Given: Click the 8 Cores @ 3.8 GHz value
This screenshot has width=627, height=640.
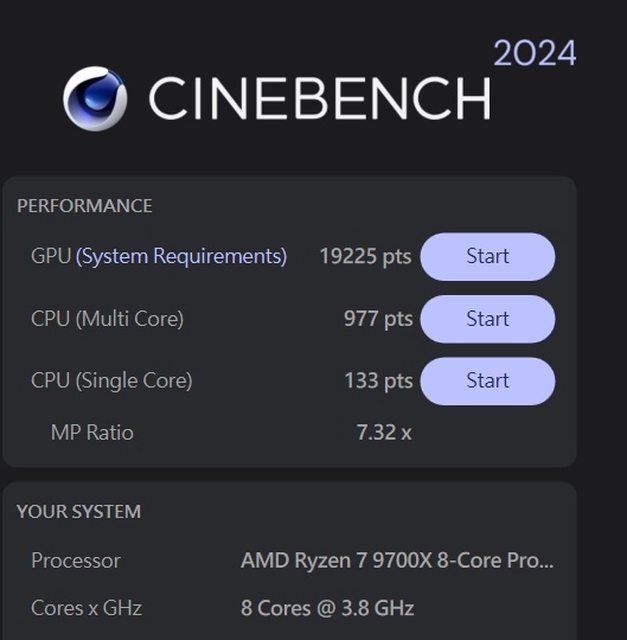Looking at the screenshot, I should pos(327,608).
